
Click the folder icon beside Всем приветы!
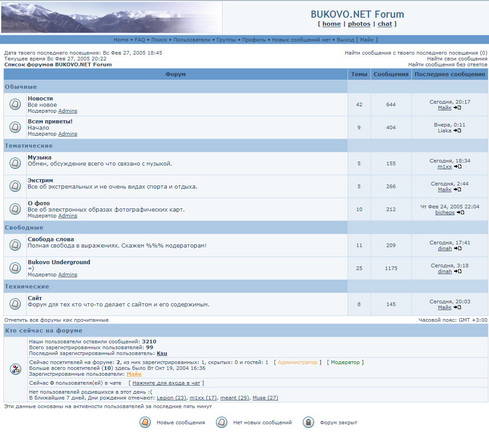[15, 127]
